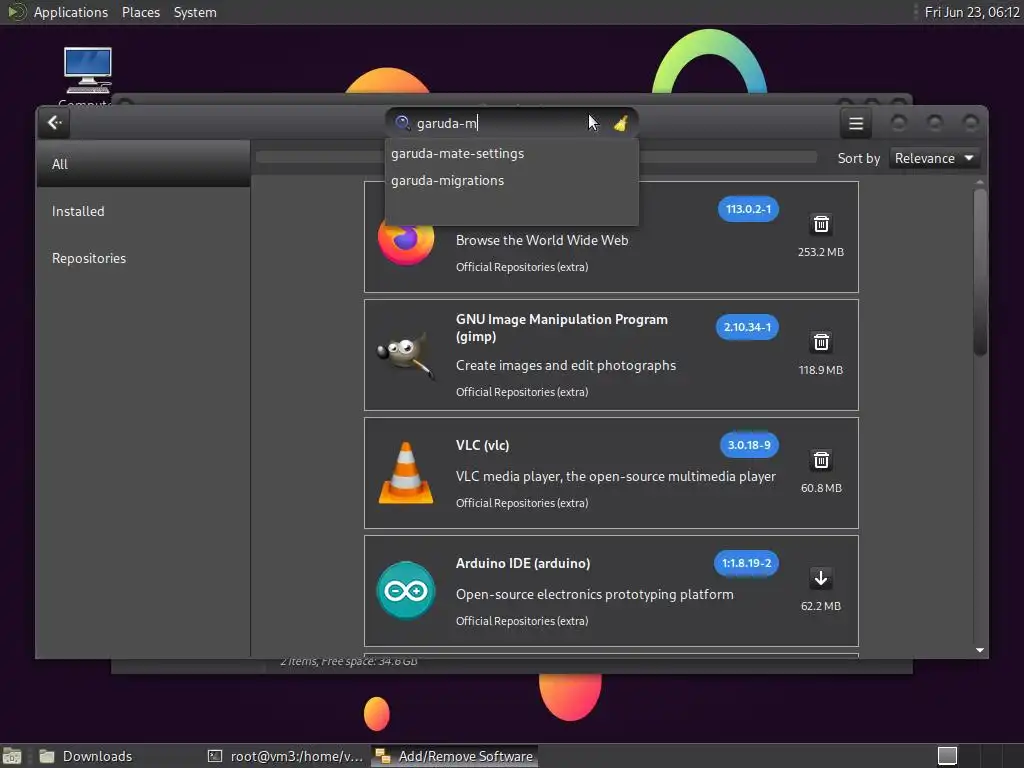Click Firefox version badge 113.0.2-1

(748, 209)
